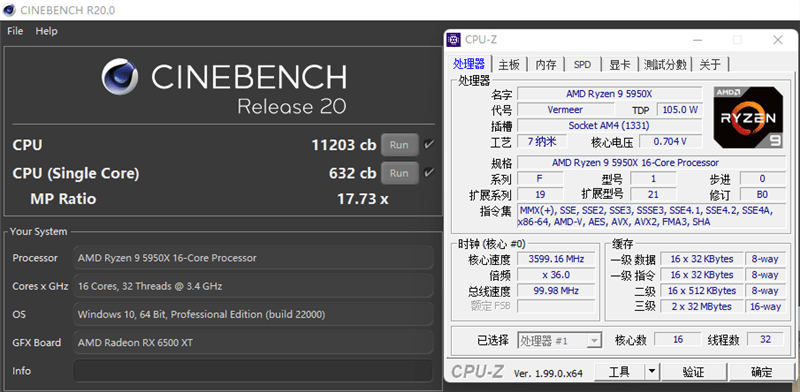This screenshot has height=392, width=800.
Task: Open the Help menu in Cinebench
Action: [x=46, y=31]
